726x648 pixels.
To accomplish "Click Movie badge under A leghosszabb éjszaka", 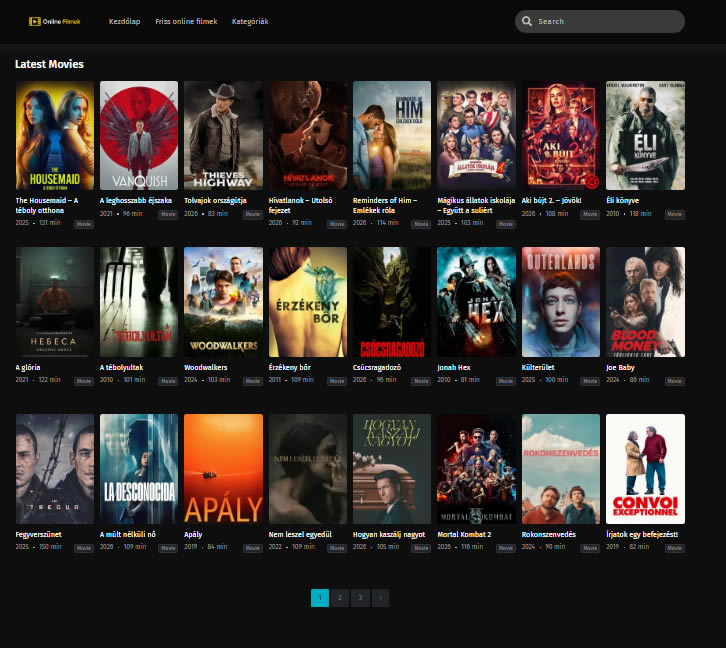I will click(168, 214).
